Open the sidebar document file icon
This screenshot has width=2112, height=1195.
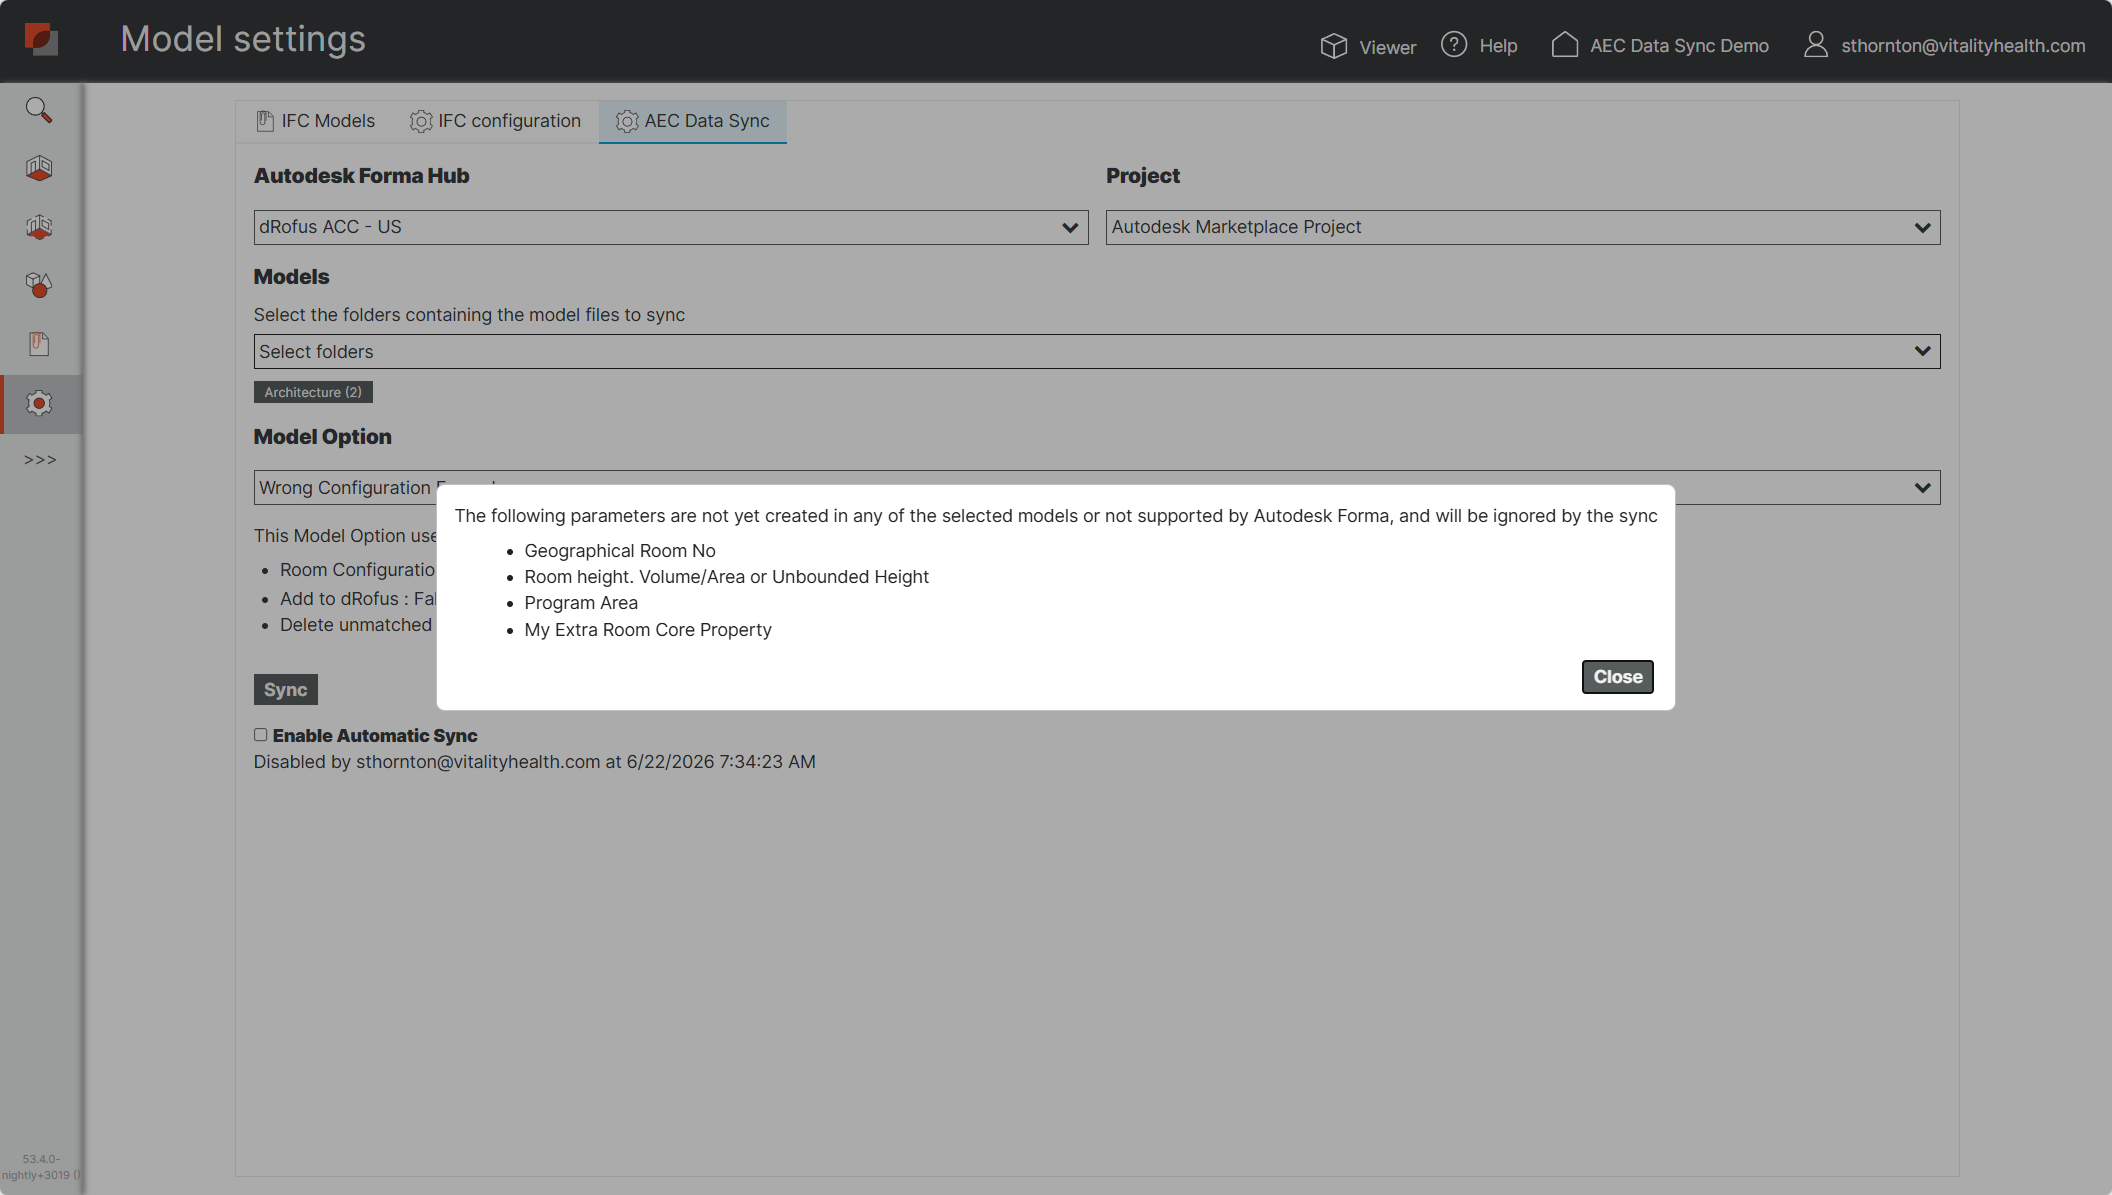click(39, 344)
